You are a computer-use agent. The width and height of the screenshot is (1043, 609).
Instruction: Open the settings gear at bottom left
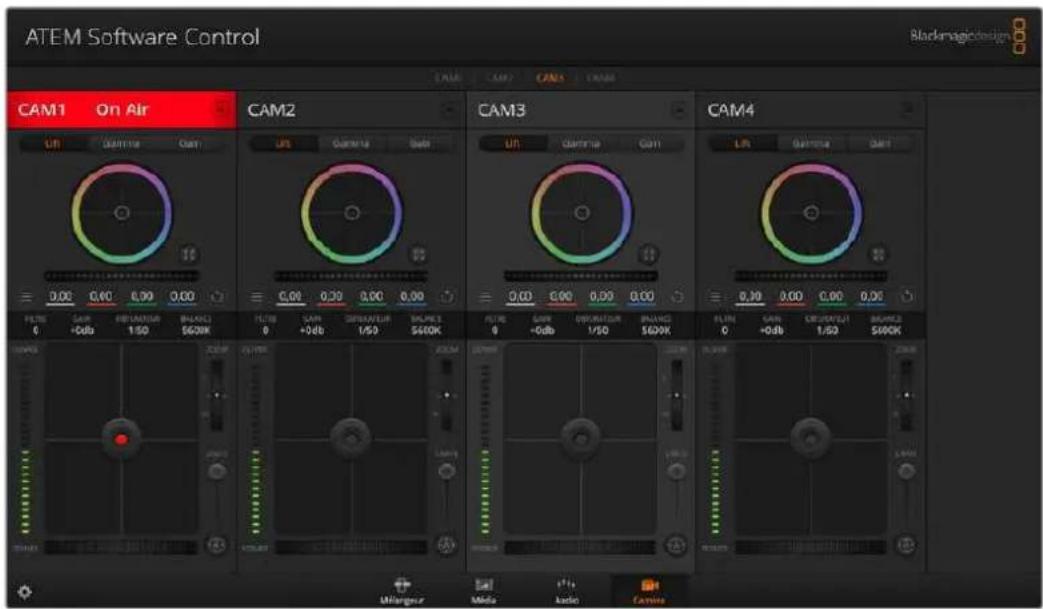tap(25, 592)
